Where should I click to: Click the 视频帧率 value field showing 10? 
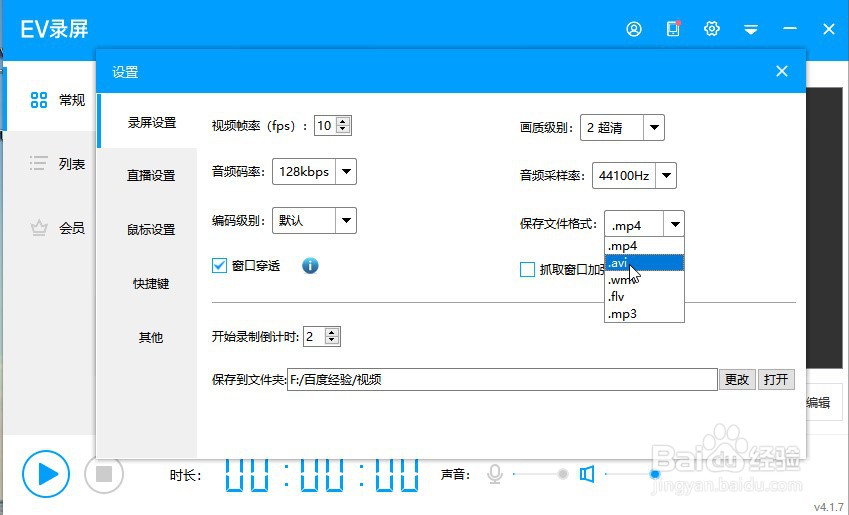pyautogui.click(x=325, y=126)
